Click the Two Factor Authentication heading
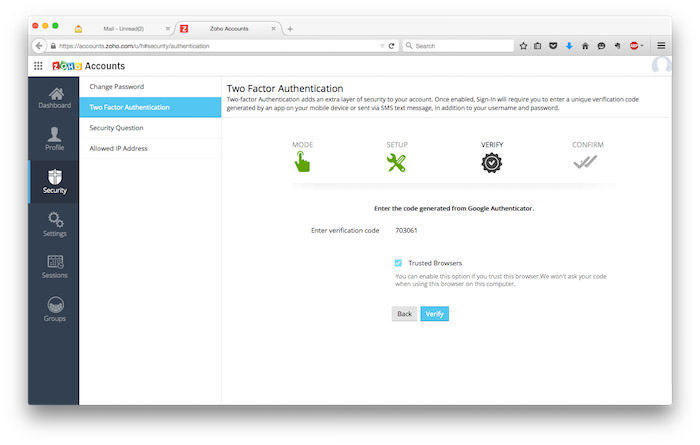The width and height of the screenshot is (700, 445). coord(285,88)
